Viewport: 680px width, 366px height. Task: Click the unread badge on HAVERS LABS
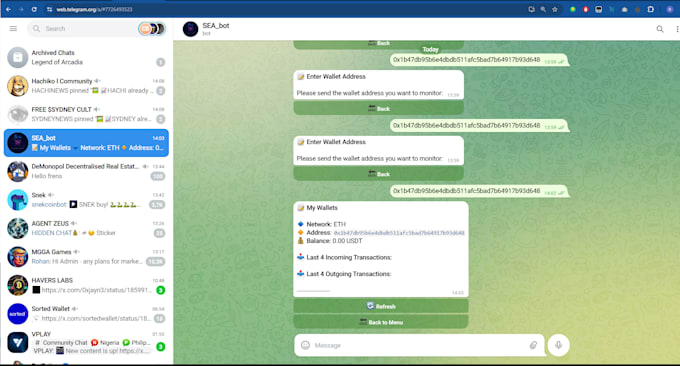tap(160, 290)
